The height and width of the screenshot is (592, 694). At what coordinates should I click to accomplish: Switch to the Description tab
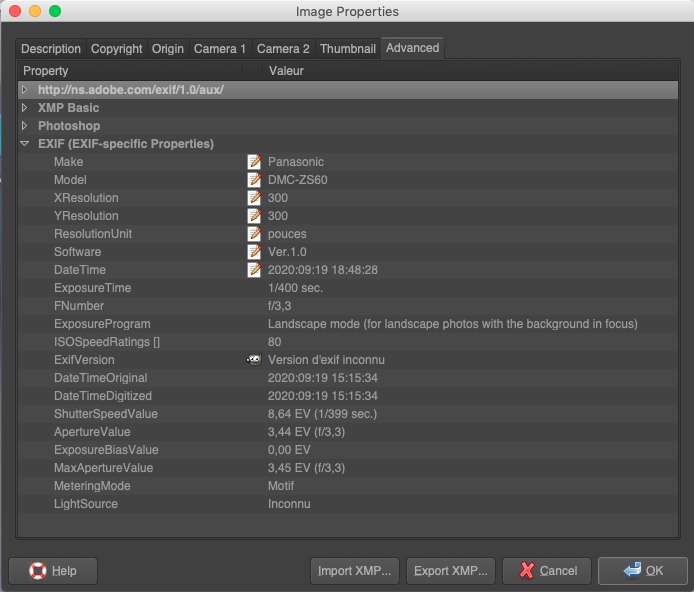51,49
